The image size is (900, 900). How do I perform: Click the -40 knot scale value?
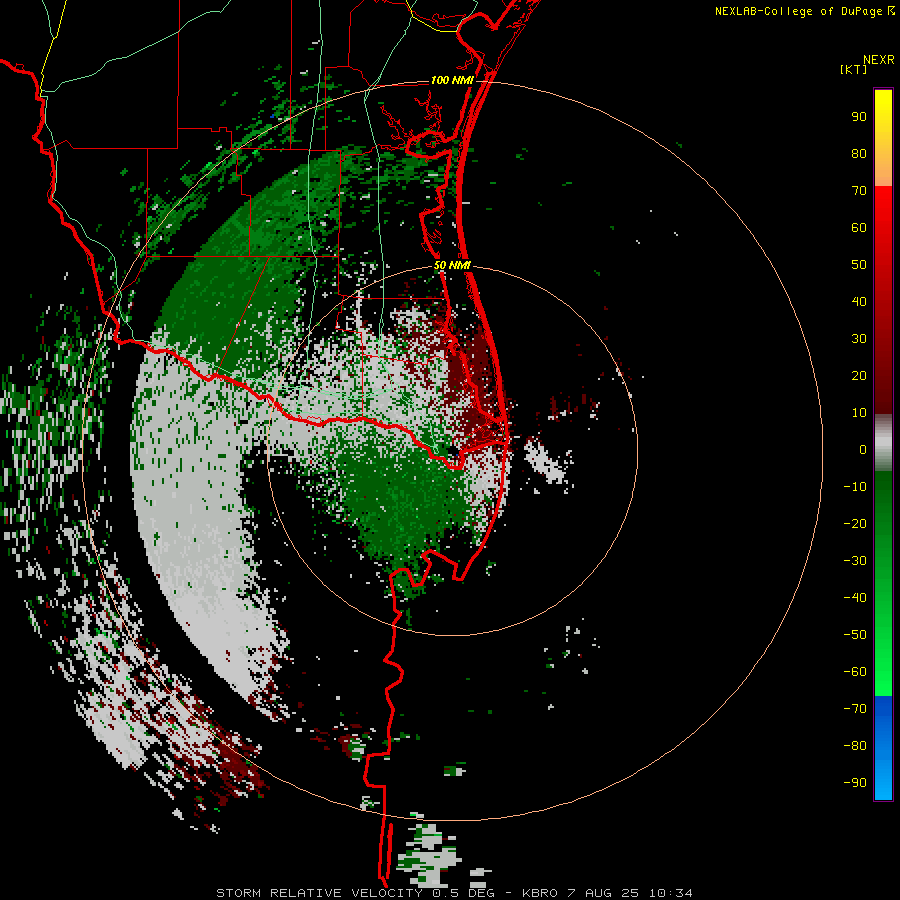(855, 598)
